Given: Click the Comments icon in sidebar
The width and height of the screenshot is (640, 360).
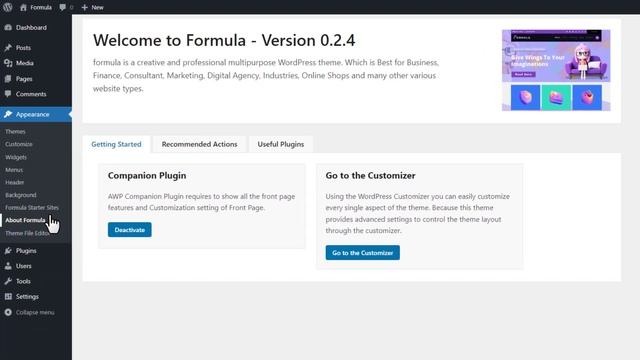Looking at the screenshot, I should pos(8,94).
